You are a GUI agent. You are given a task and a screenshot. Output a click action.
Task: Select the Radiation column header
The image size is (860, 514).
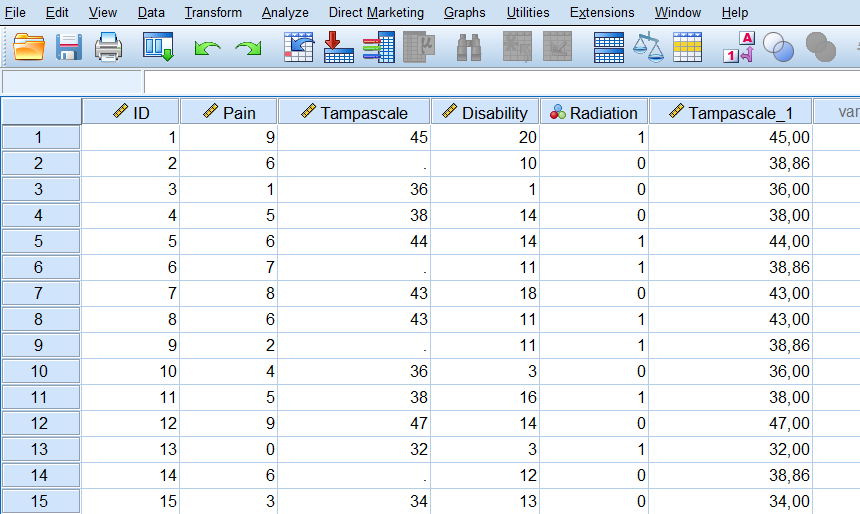594,112
